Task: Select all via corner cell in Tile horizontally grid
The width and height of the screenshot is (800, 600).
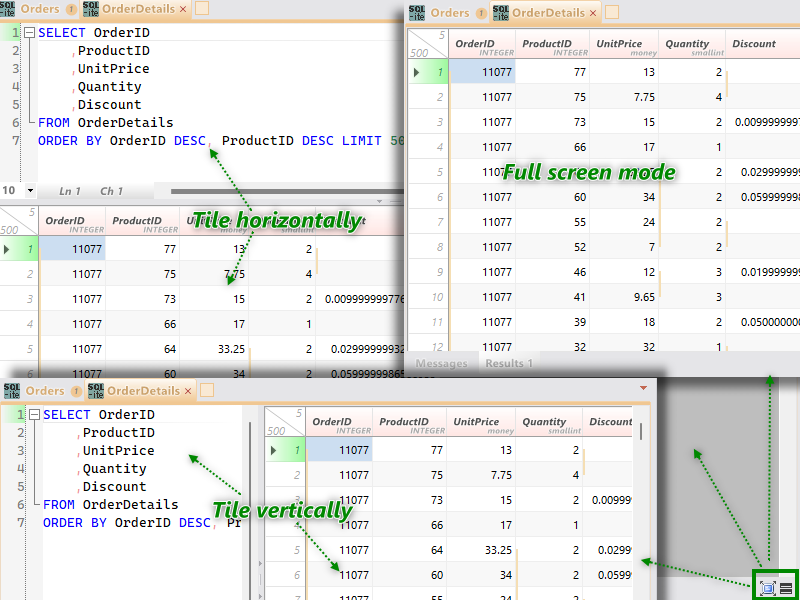Action: click(18, 220)
